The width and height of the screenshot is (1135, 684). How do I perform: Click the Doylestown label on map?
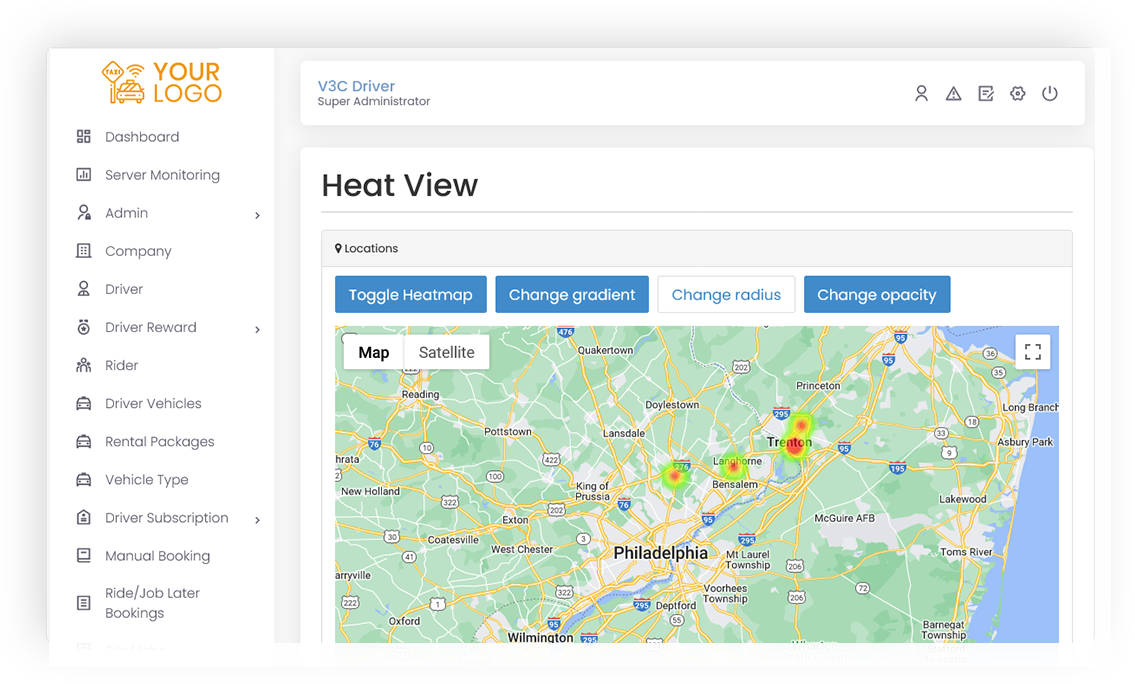pos(672,405)
